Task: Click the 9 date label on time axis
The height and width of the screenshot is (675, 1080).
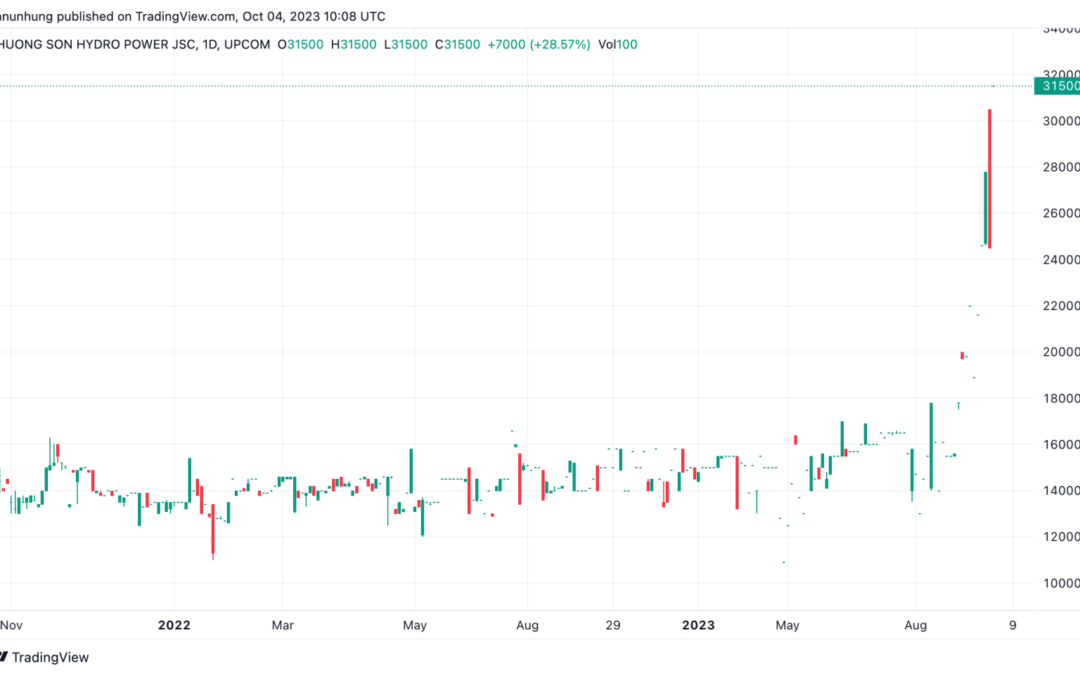Action: 1012,625
